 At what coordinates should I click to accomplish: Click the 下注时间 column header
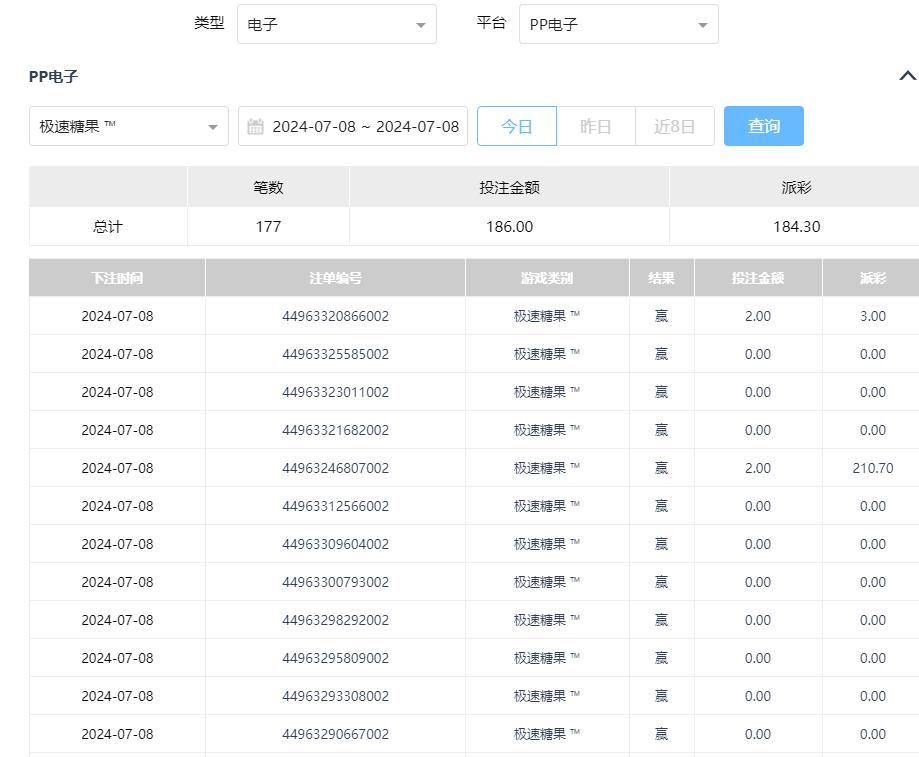(x=117, y=278)
